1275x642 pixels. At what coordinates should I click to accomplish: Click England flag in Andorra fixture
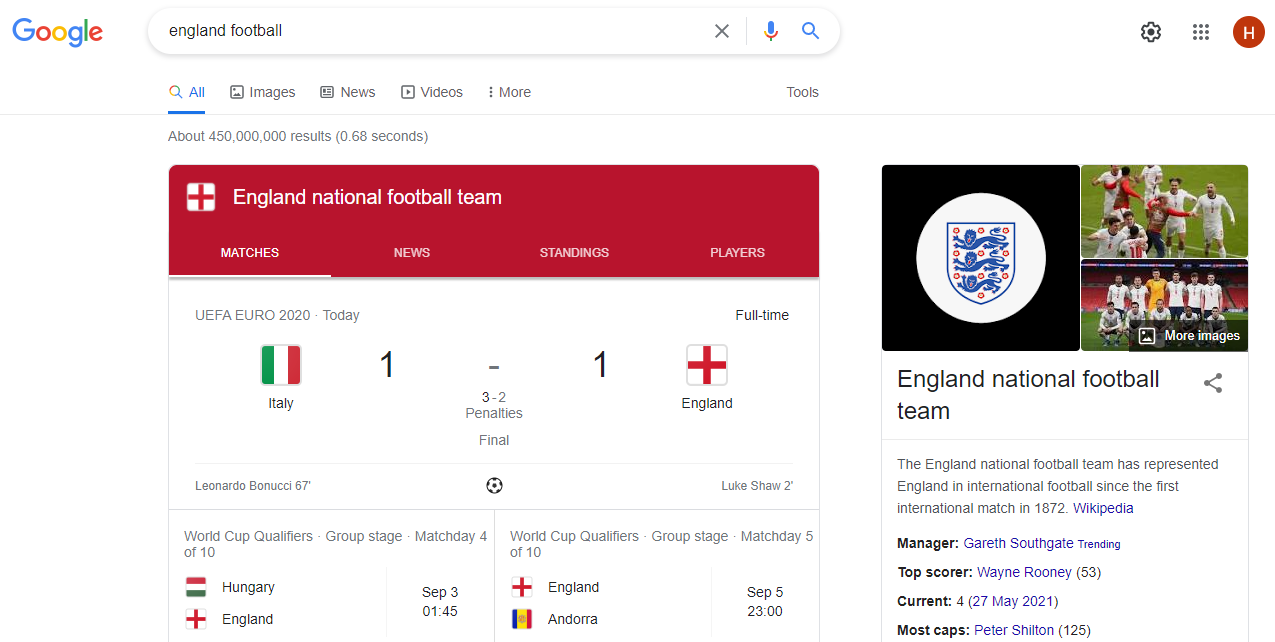pos(522,587)
